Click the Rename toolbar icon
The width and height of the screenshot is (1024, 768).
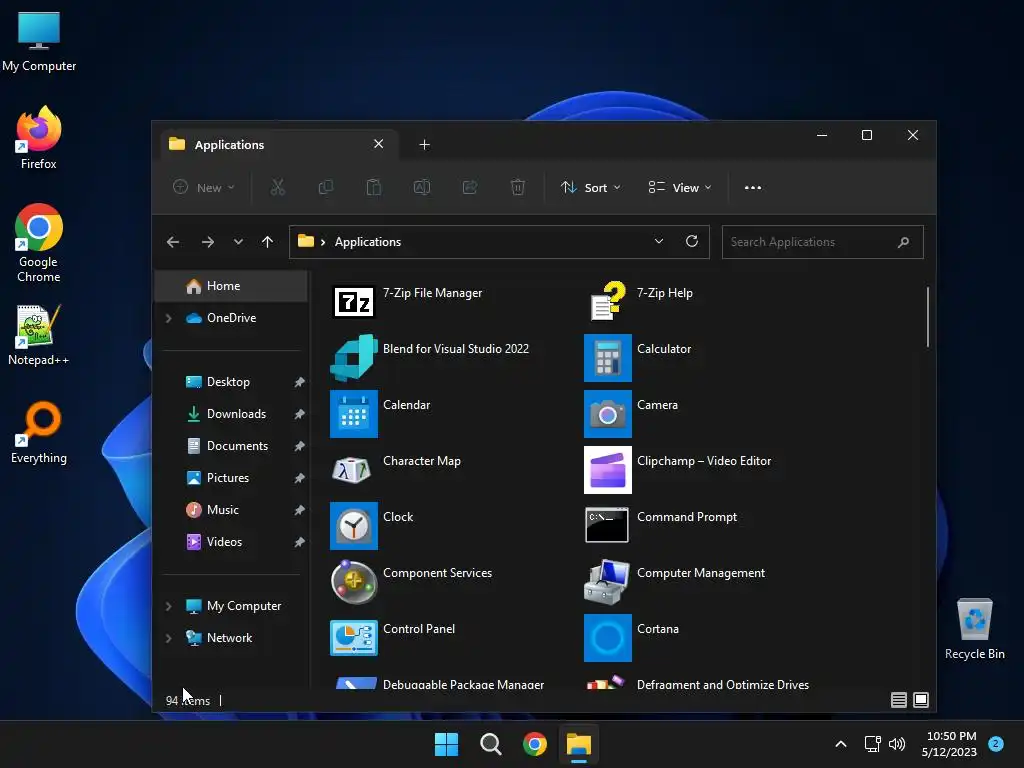[x=422, y=187]
